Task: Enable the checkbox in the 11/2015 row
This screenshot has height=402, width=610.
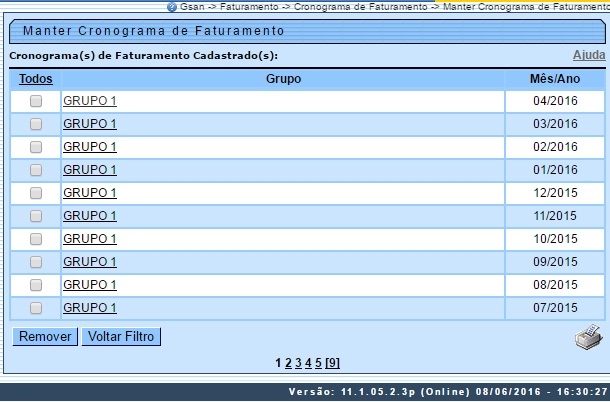Action: [36, 216]
